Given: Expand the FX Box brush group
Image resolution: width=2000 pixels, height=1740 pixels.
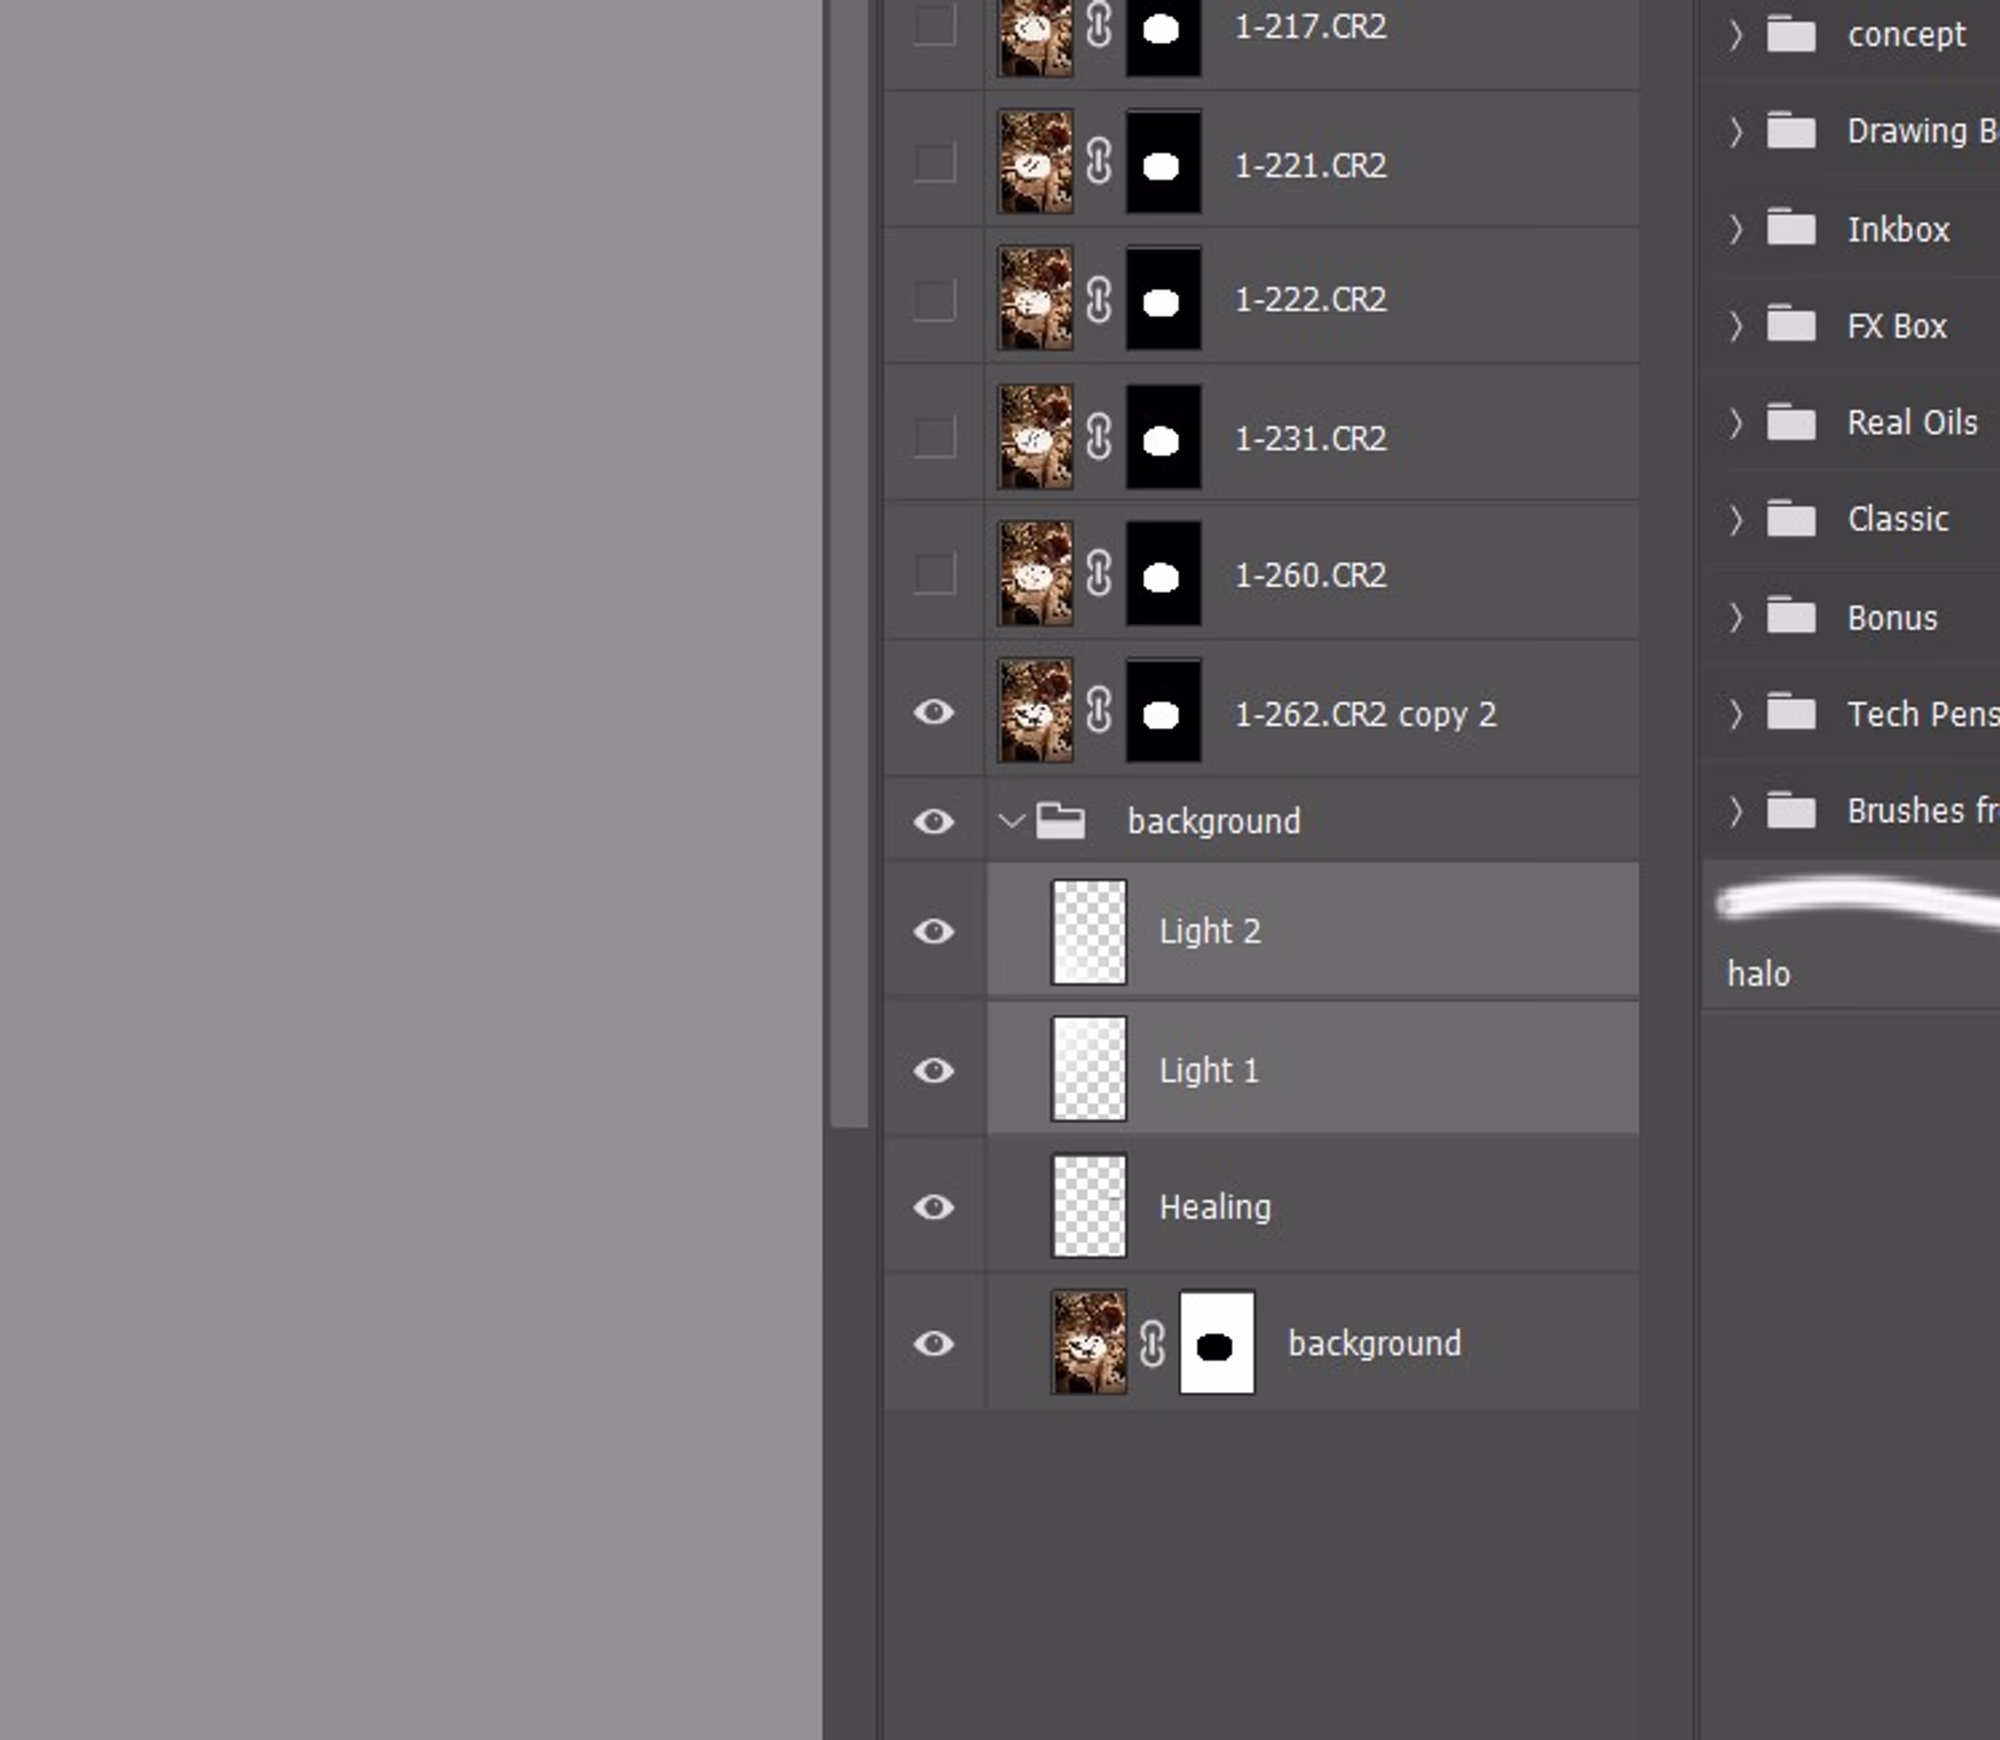Looking at the screenshot, I should click(1736, 326).
